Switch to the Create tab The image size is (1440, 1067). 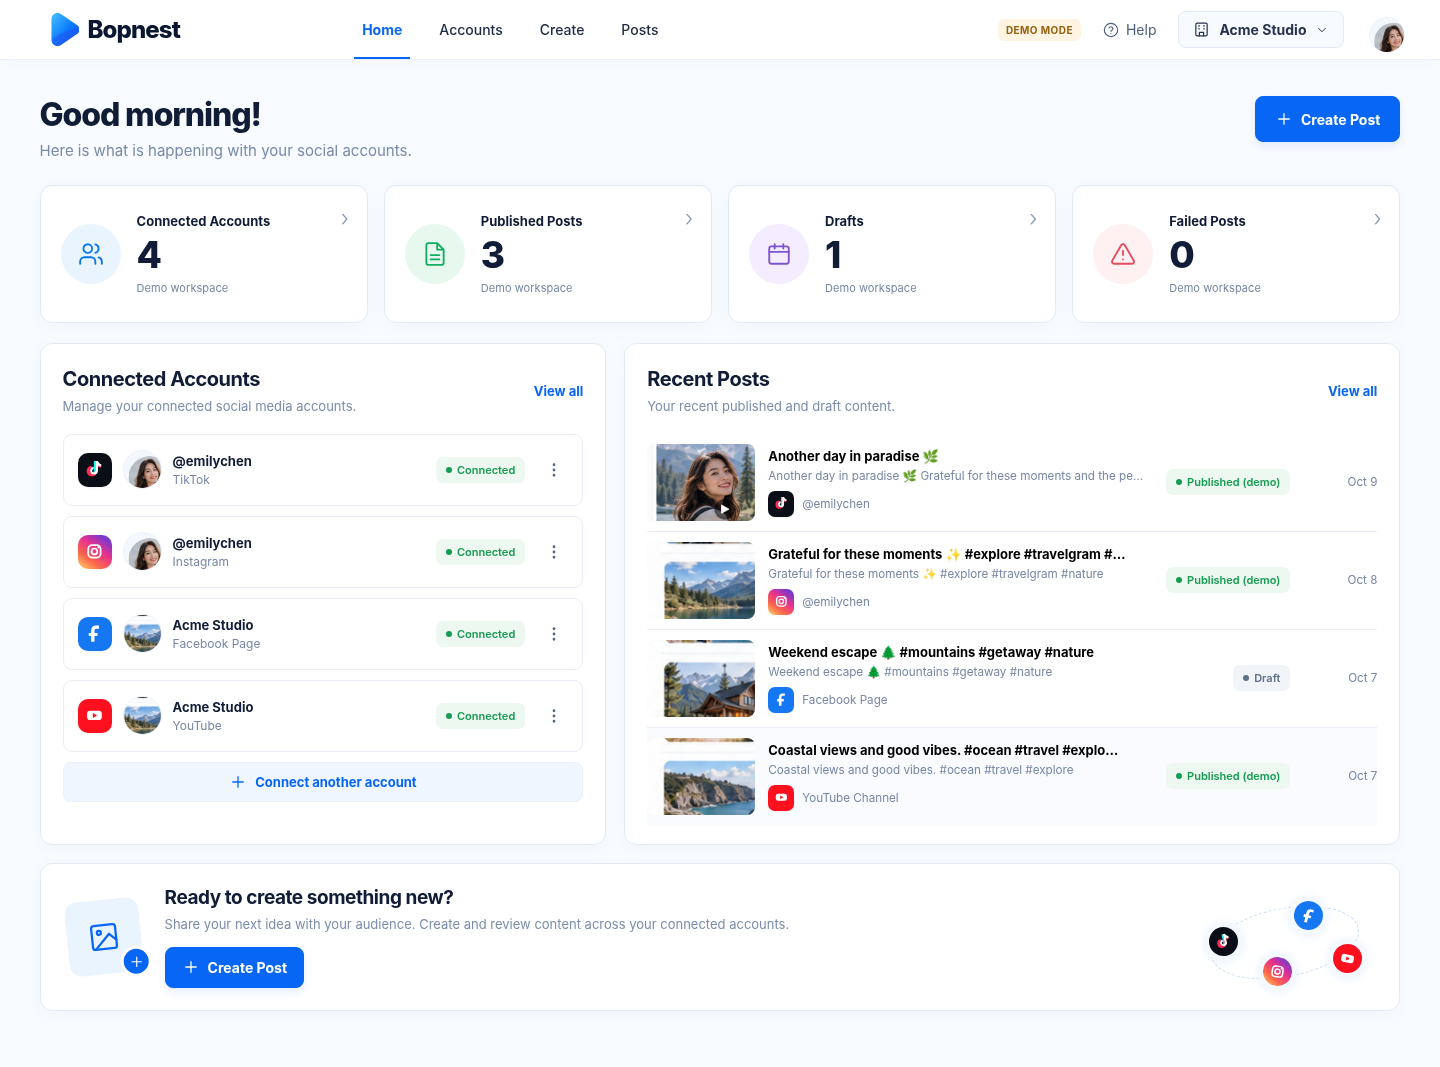(562, 30)
